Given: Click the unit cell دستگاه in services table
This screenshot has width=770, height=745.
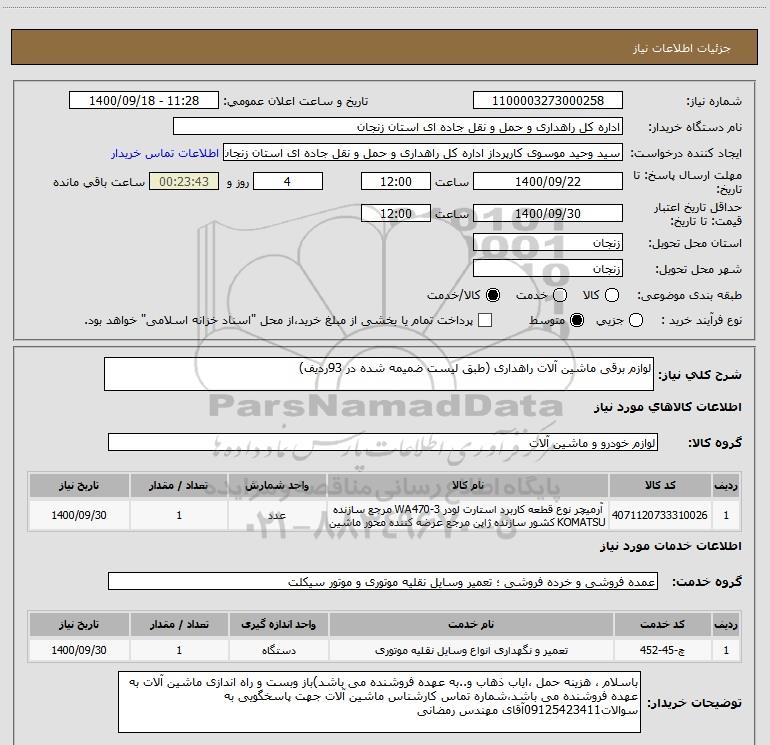Looking at the screenshot, I should [x=278, y=650].
